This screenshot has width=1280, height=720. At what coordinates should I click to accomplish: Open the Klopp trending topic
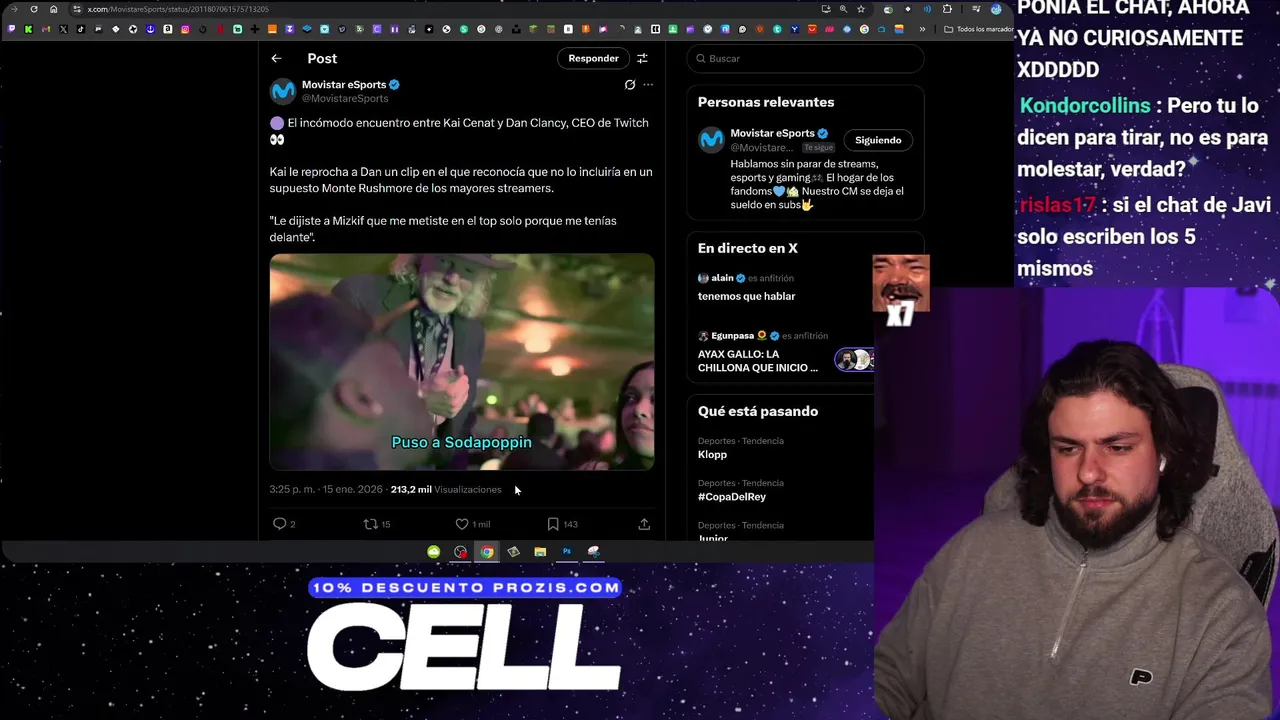click(712, 455)
